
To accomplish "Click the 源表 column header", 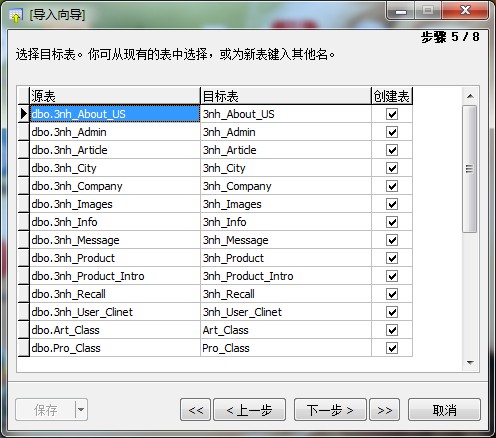I will 115,96.
